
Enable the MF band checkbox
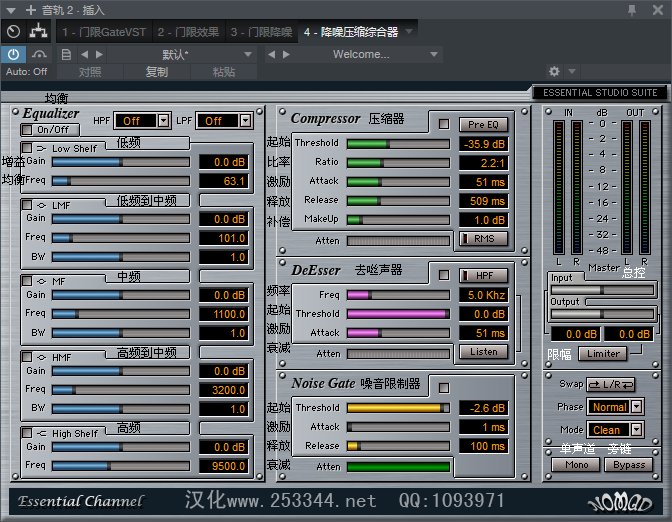[x=27, y=281]
